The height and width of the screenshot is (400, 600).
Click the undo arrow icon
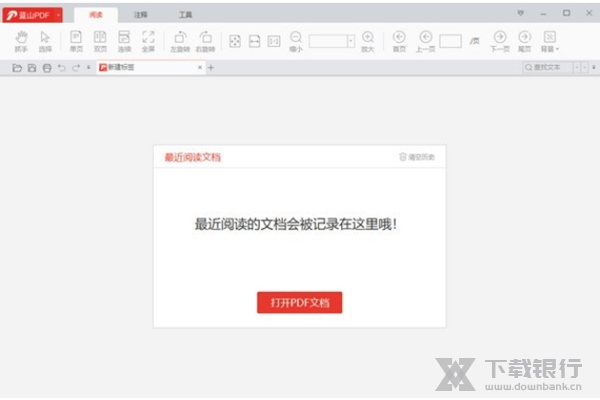coord(62,68)
